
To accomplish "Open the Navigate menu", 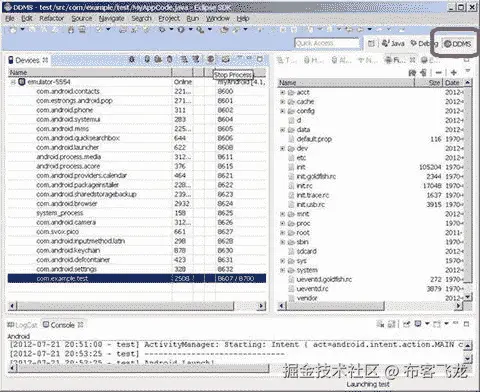I will pos(111,19).
